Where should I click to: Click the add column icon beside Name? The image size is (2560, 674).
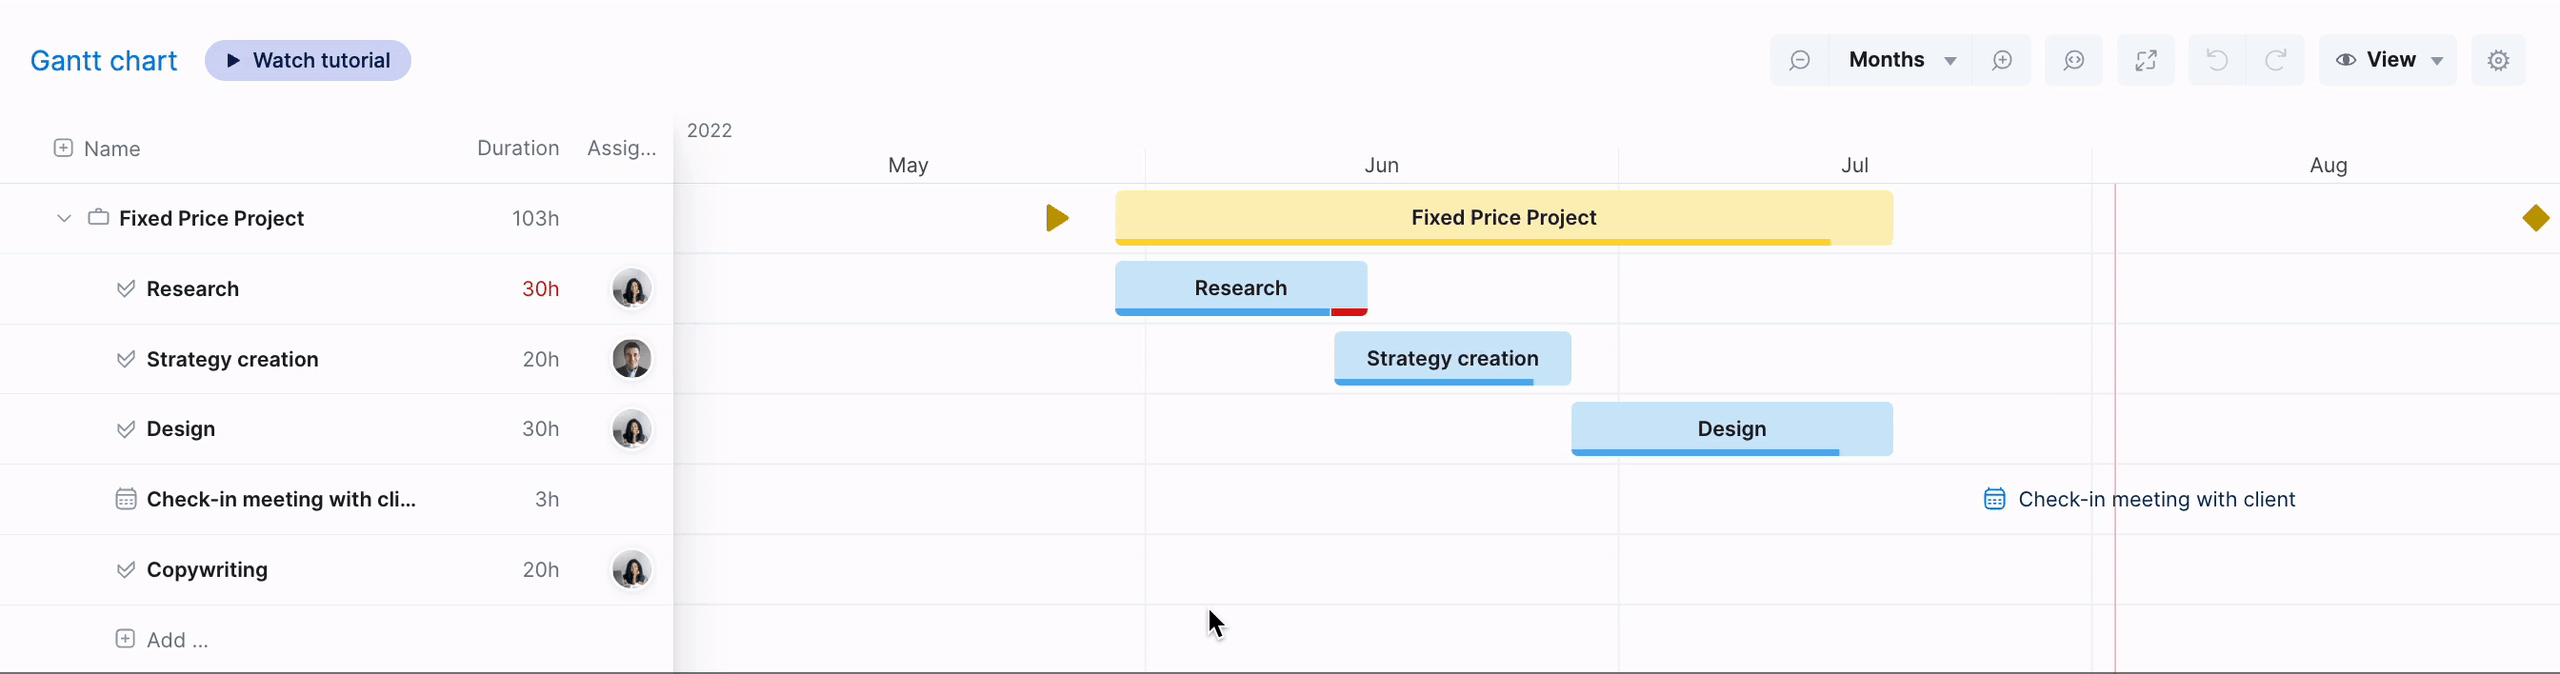pyautogui.click(x=63, y=148)
